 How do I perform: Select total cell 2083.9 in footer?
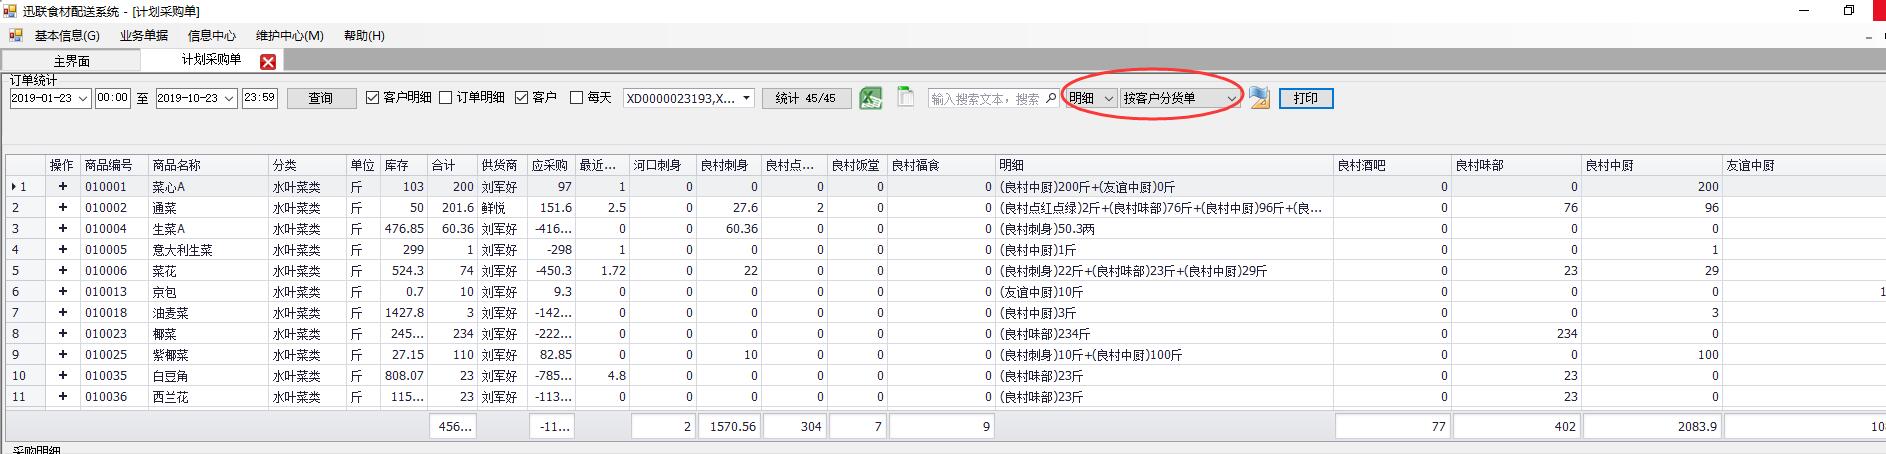coord(1652,426)
